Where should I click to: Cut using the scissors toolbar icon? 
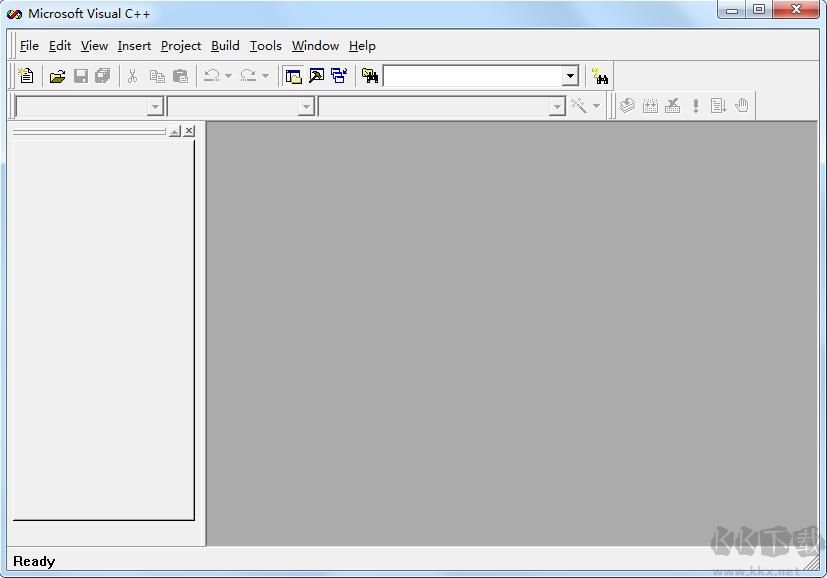pos(131,75)
